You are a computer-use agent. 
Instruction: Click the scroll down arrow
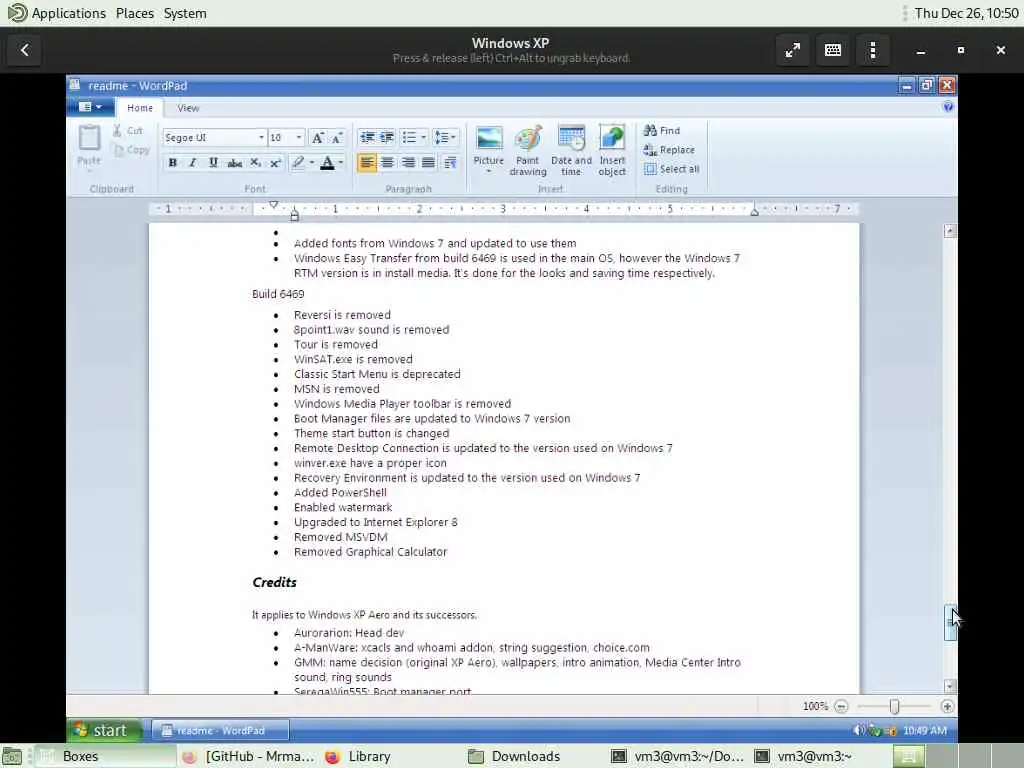tap(950, 686)
